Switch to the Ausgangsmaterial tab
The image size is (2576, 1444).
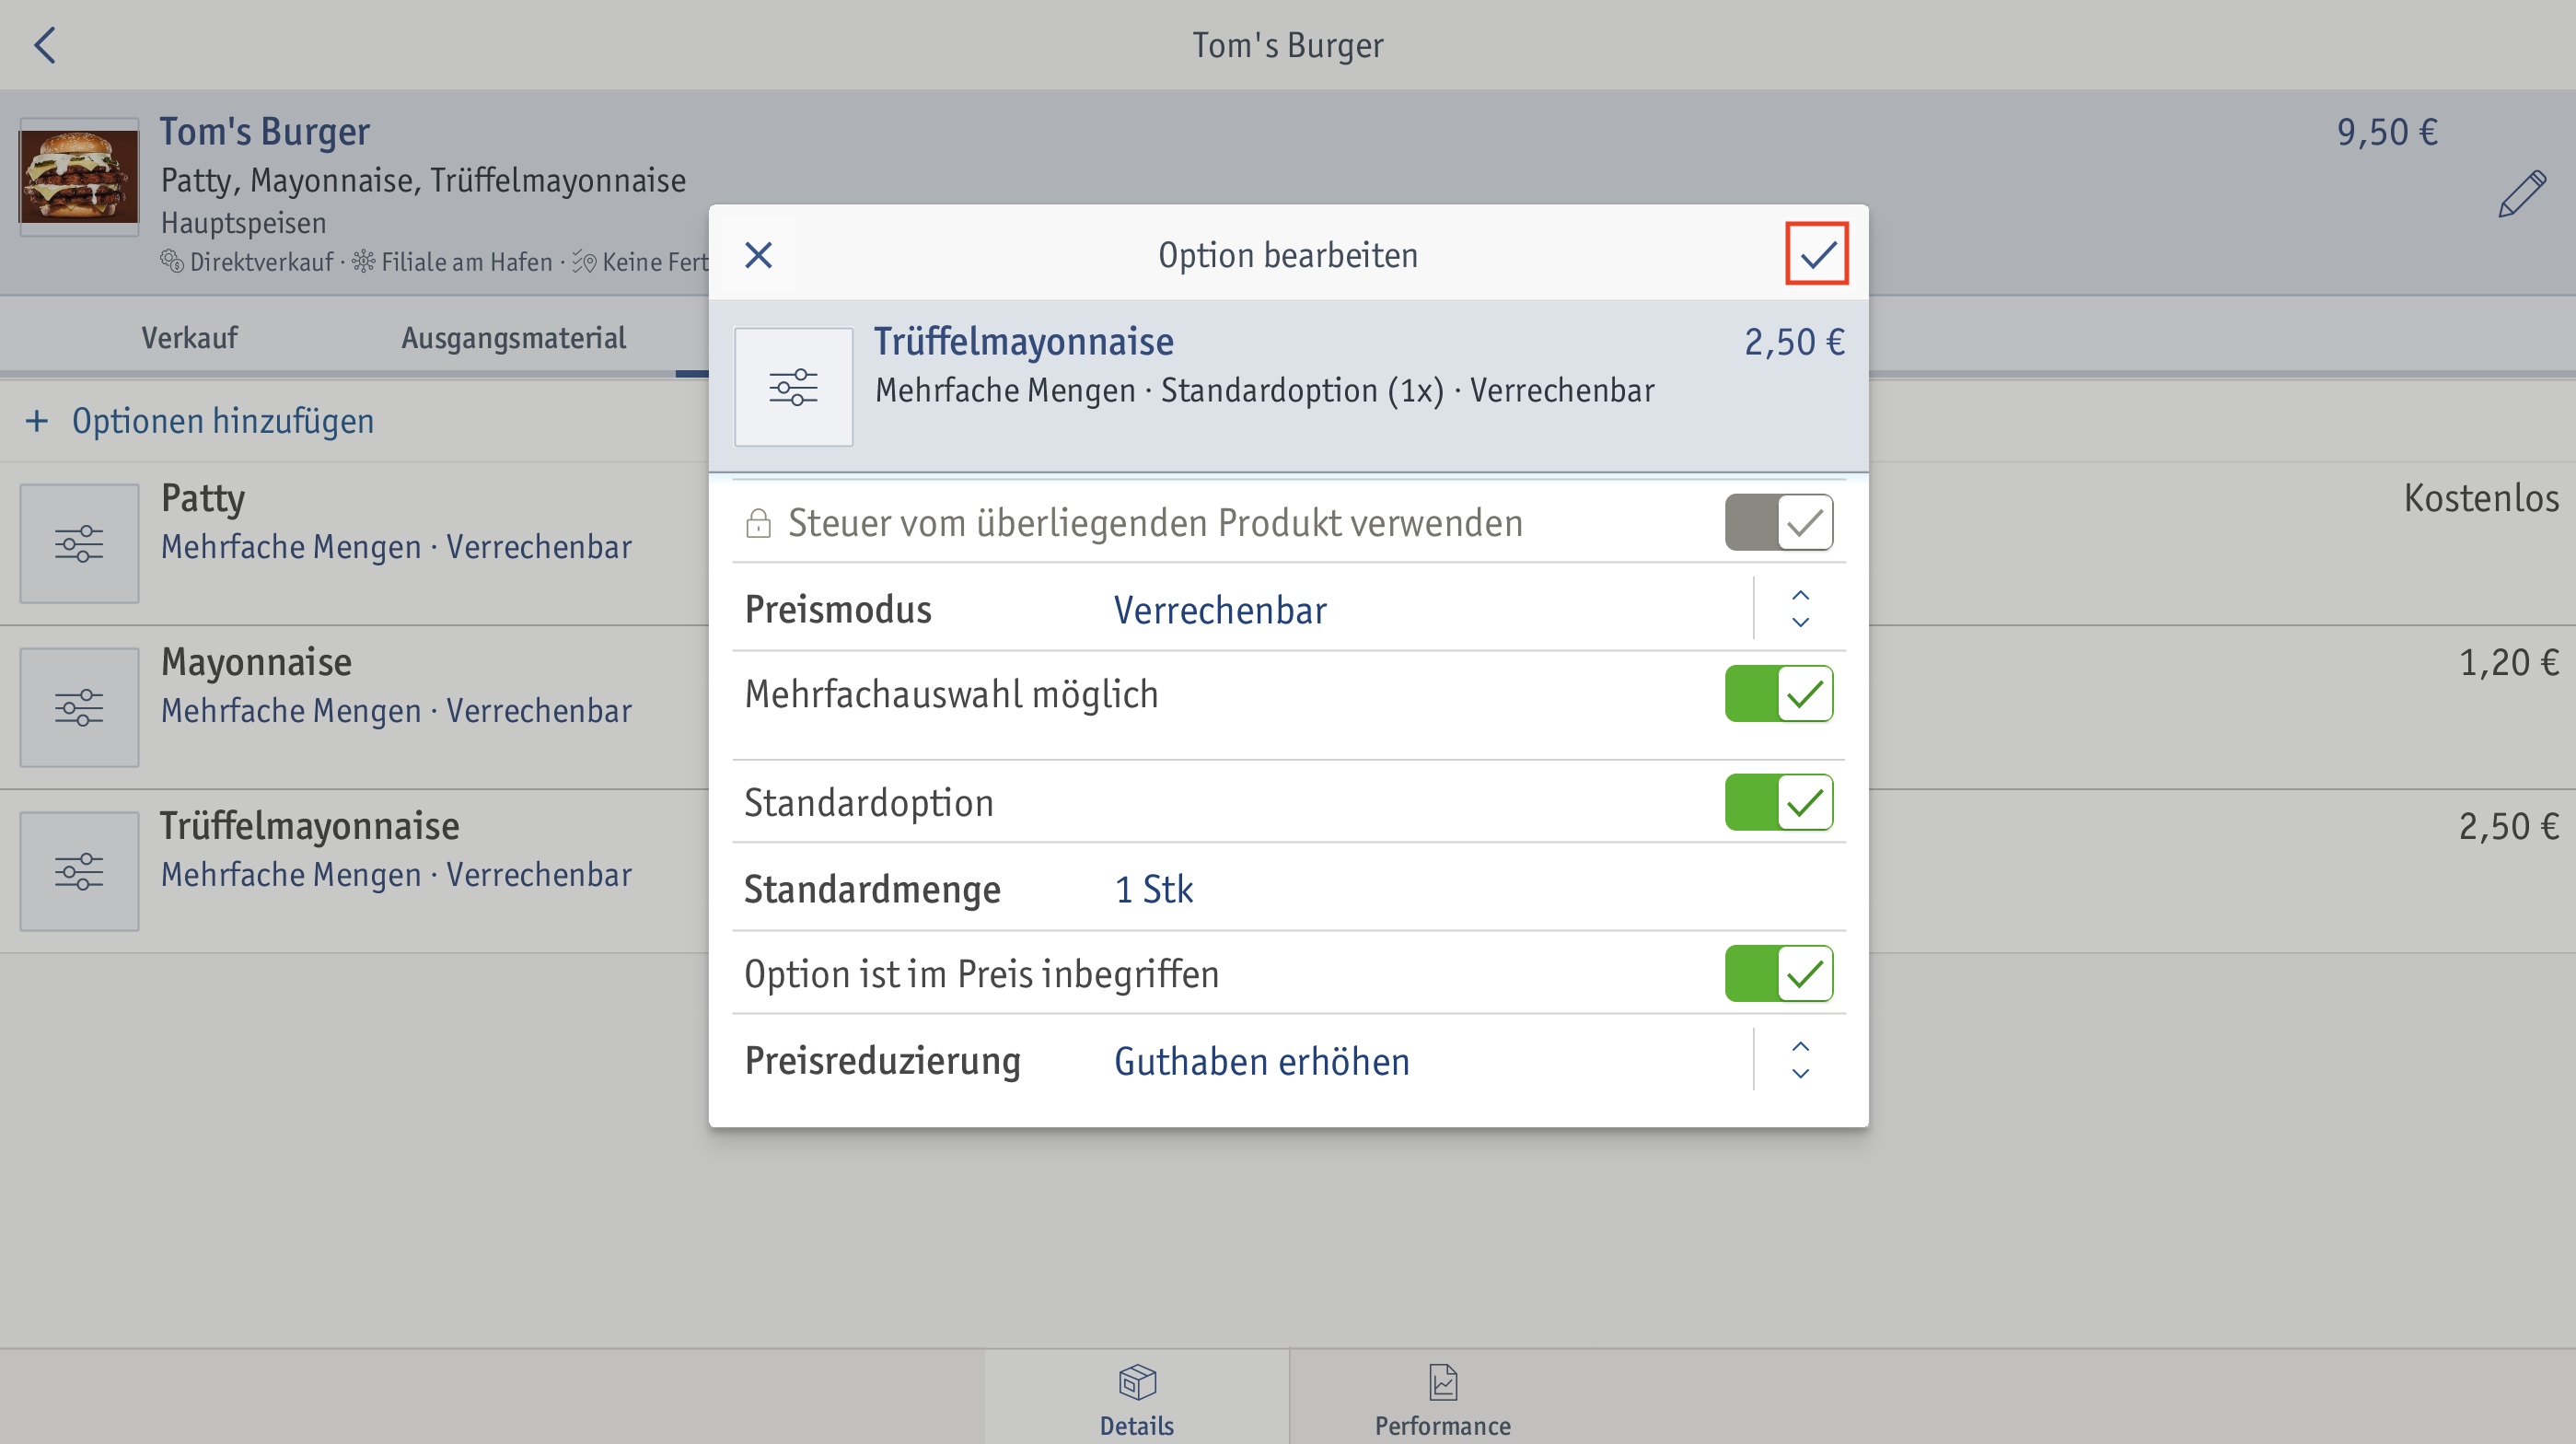click(x=515, y=338)
